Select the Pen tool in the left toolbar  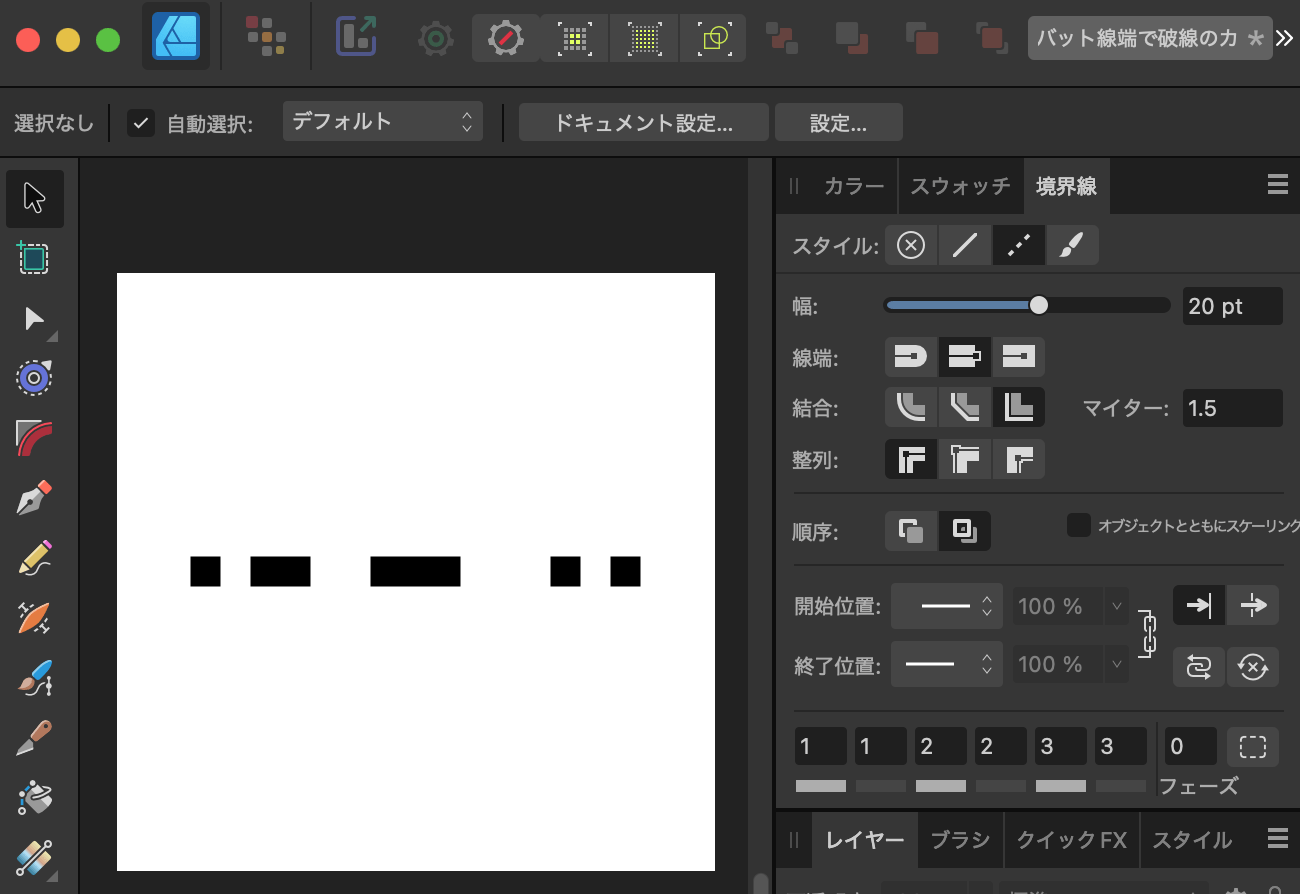(x=35, y=497)
